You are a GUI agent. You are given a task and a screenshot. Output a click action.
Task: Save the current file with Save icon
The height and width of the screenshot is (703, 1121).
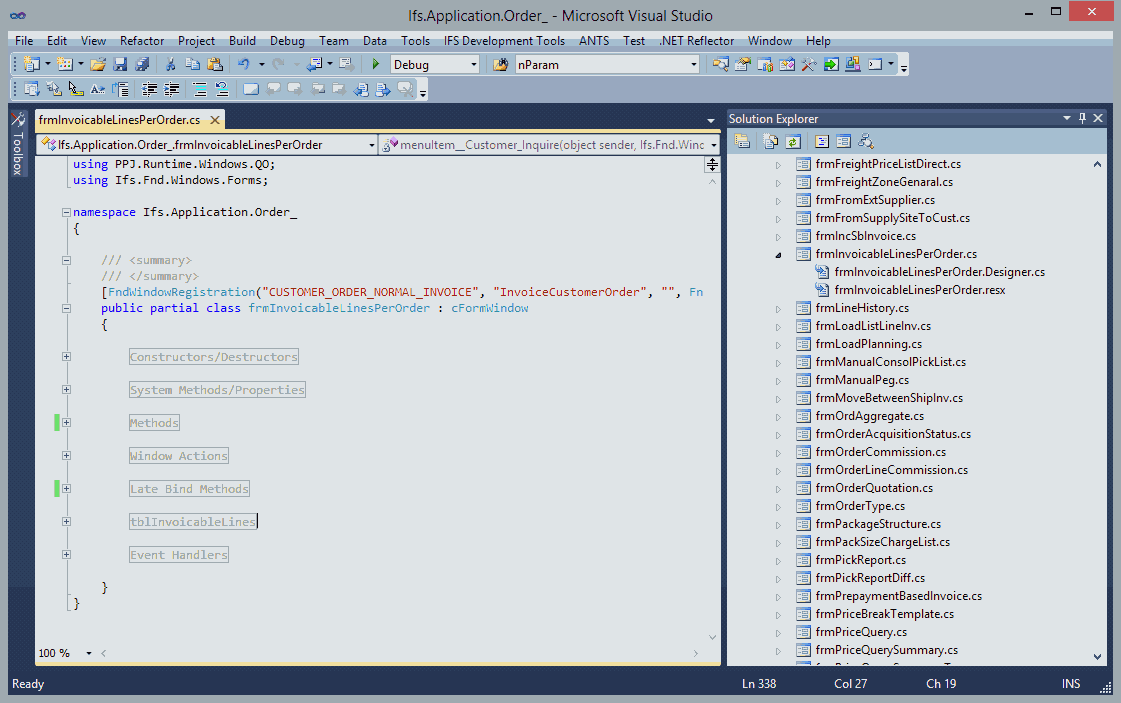pyautogui.click(x=120, y=64)
